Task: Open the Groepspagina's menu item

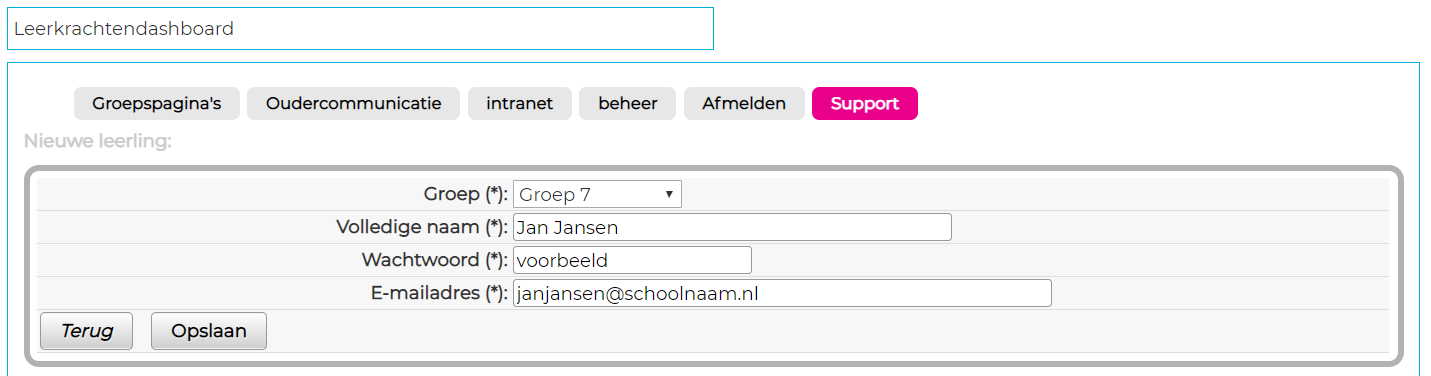Action: (157, 104)
